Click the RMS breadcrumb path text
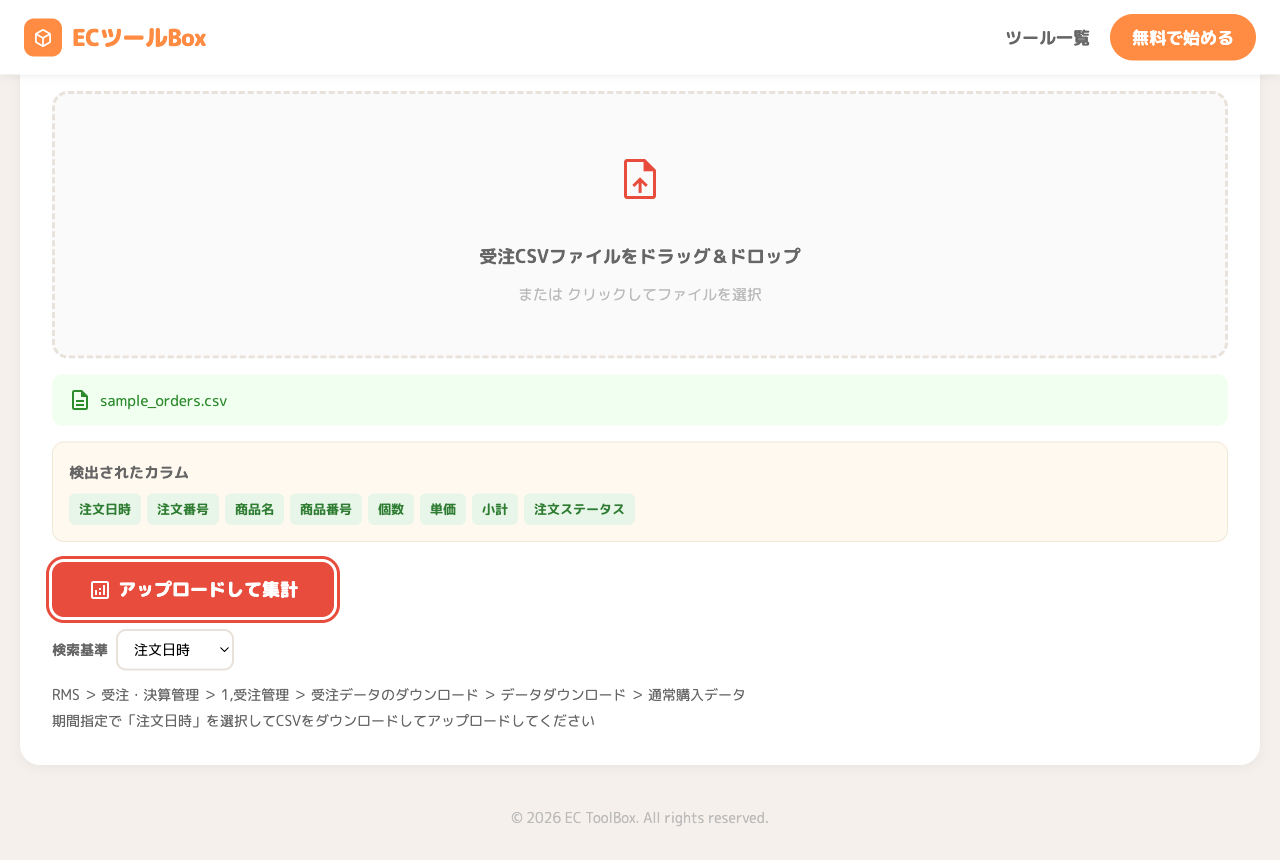This screenshot has width=1280, height=860. coord(399,694)
